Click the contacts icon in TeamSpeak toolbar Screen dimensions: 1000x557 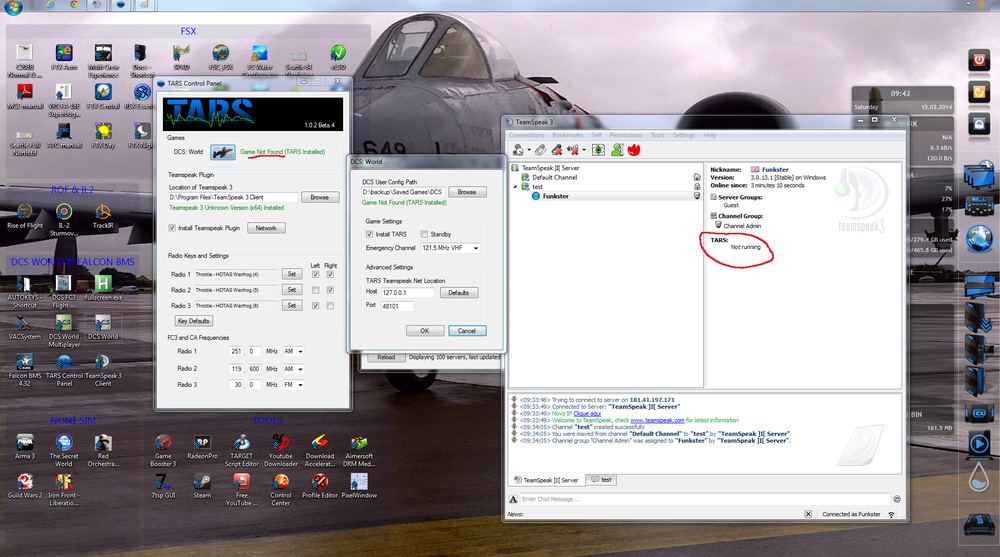pyautogui.click(x=616, y=150)
